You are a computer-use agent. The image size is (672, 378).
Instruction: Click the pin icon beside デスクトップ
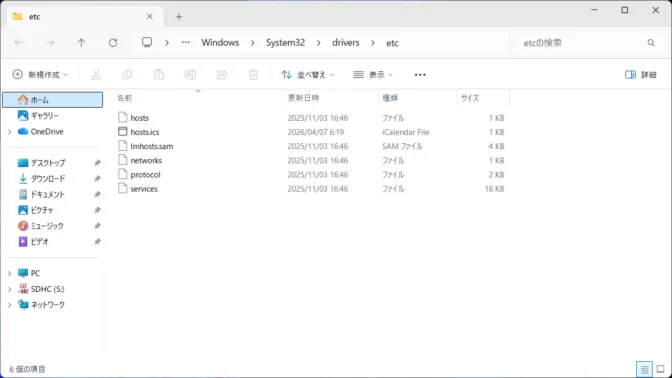pyautogui.click(x=97, y=163)
